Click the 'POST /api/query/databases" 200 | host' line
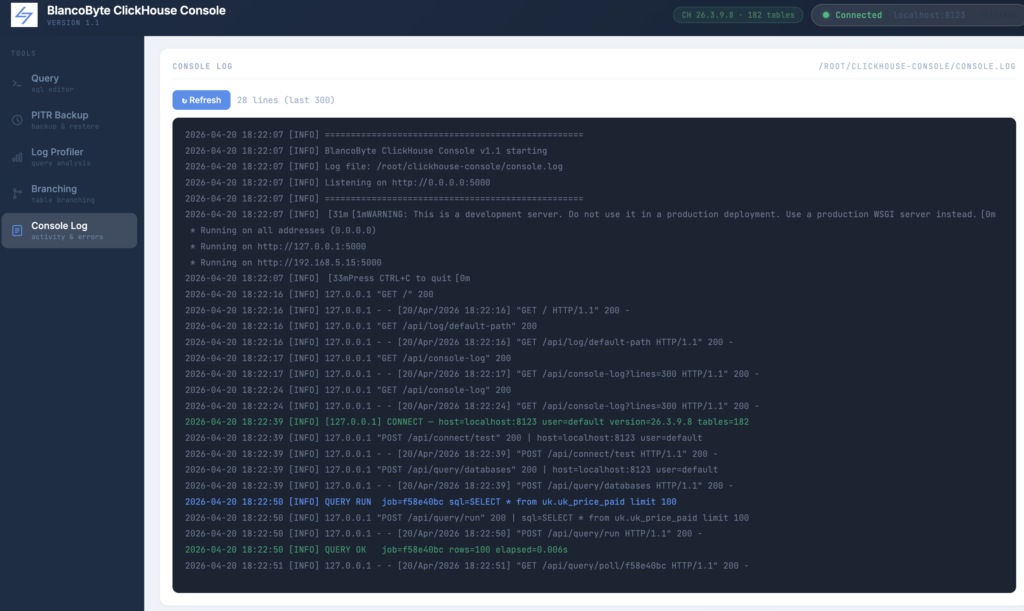 click(451, 470)
